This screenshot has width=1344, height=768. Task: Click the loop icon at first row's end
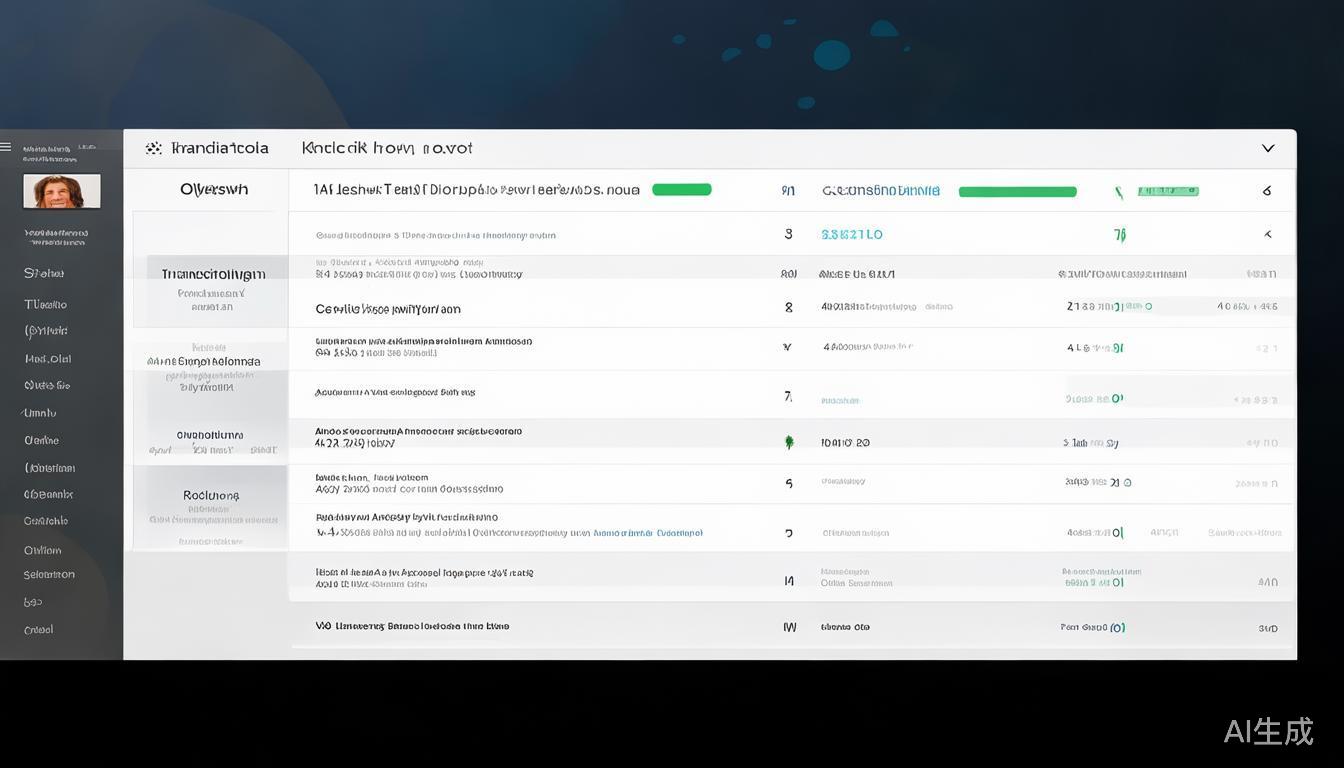(1267, 190)
